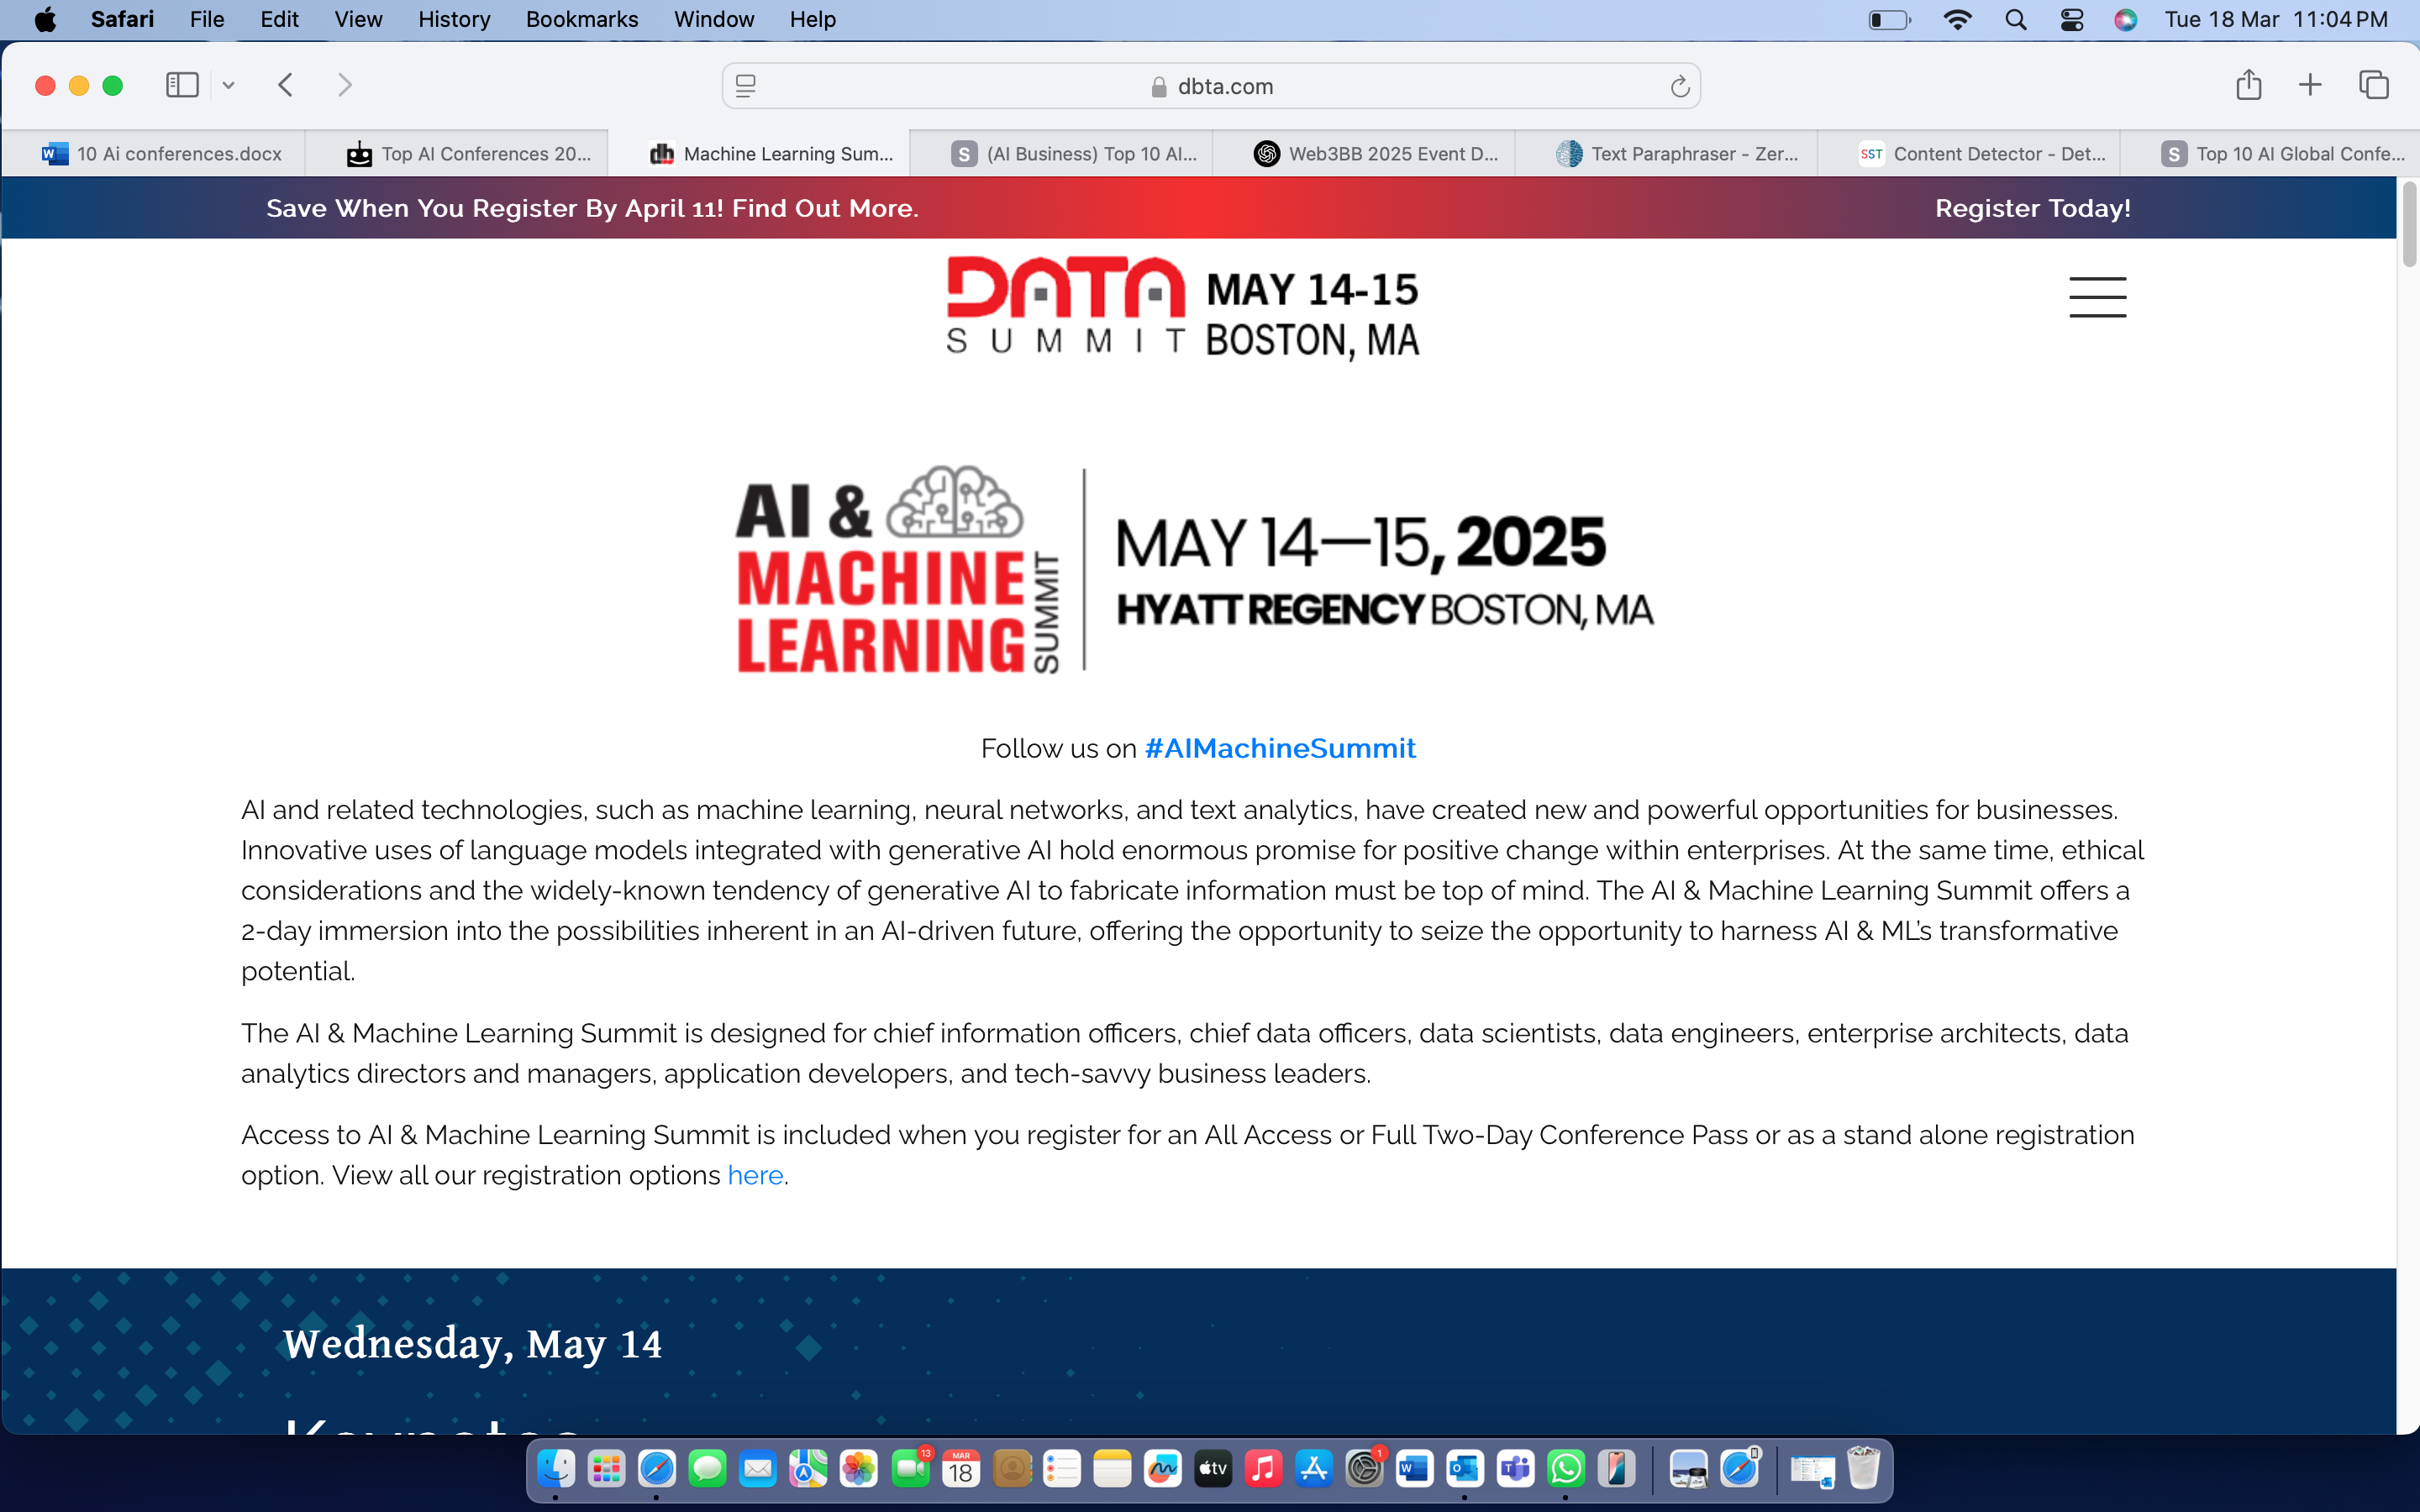Open Music from the Dock
This screenshot has height=1512, width=2420.
coord(1263,1469)
